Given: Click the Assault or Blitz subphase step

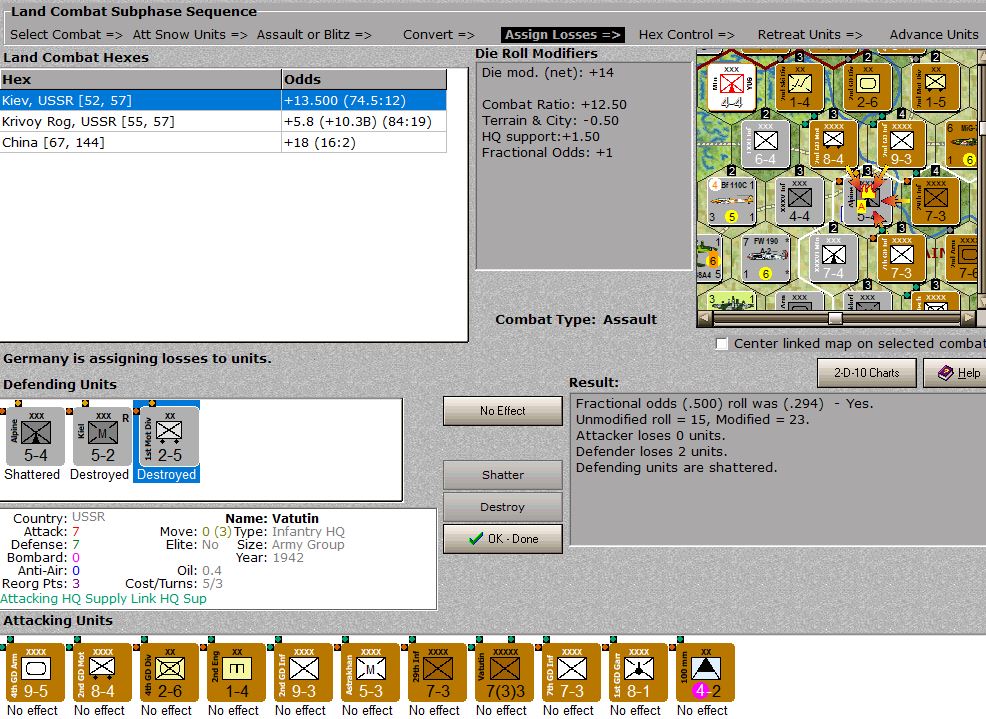Looking at the screenshot, I should coord(314,35).
